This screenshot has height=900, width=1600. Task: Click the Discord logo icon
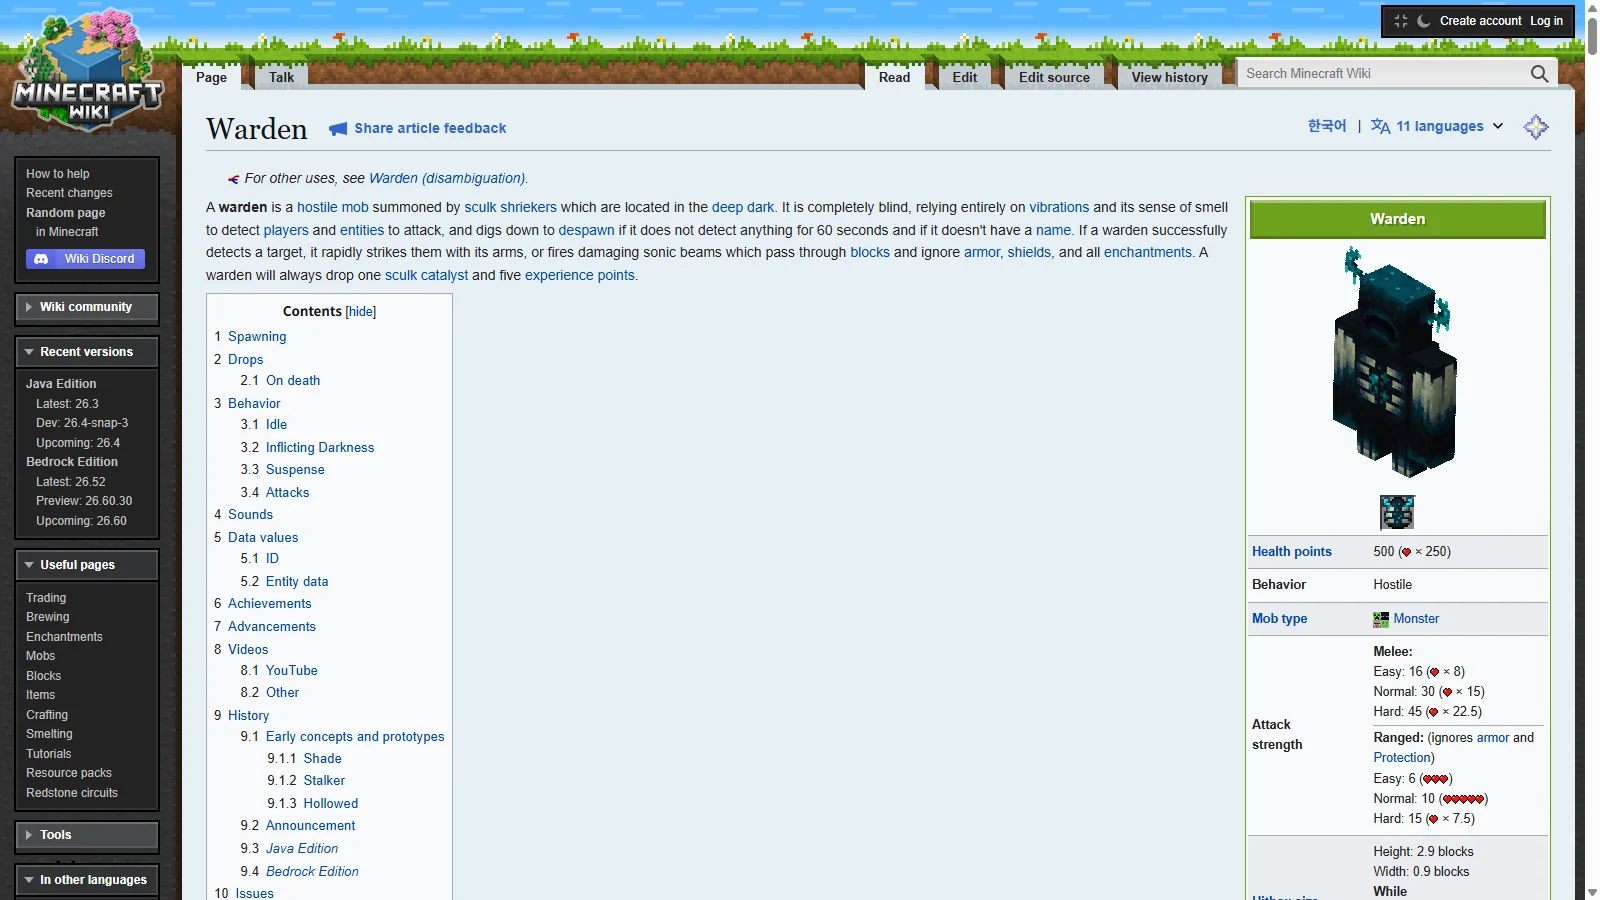[x=41, y=259]
